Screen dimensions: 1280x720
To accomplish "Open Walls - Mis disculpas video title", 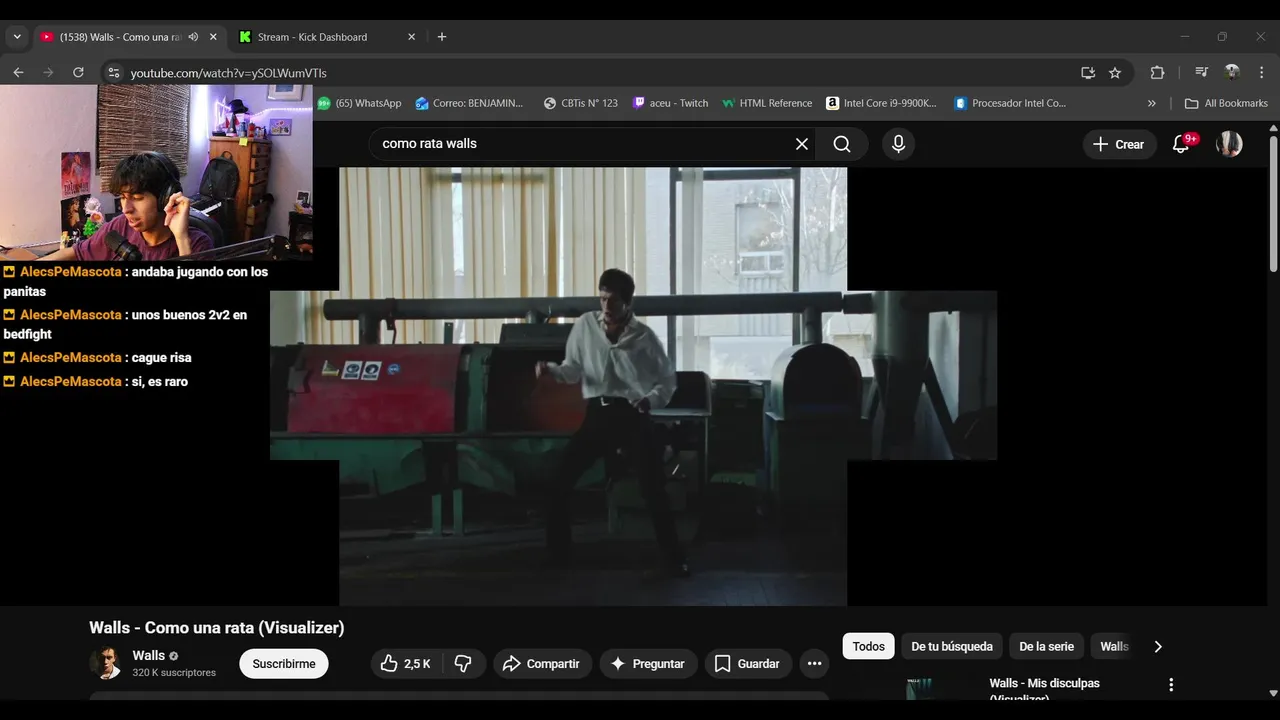I will pos(1044,690).
